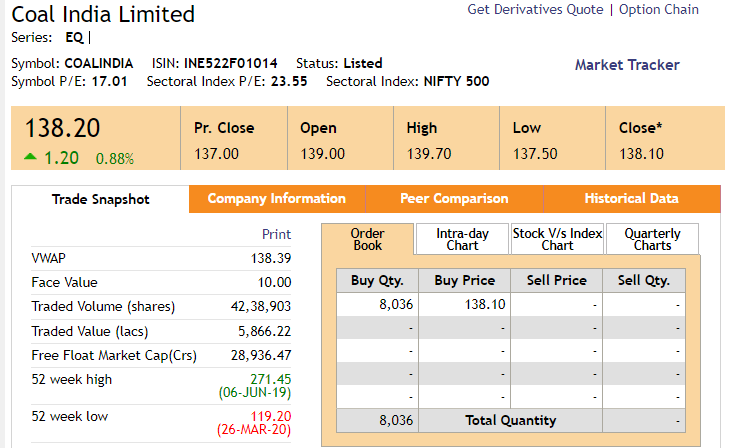Screen dimensions: 752x448
Task: Select the Trade Snapshot tab
Action: pyautogui.click(x=100, y=199)
